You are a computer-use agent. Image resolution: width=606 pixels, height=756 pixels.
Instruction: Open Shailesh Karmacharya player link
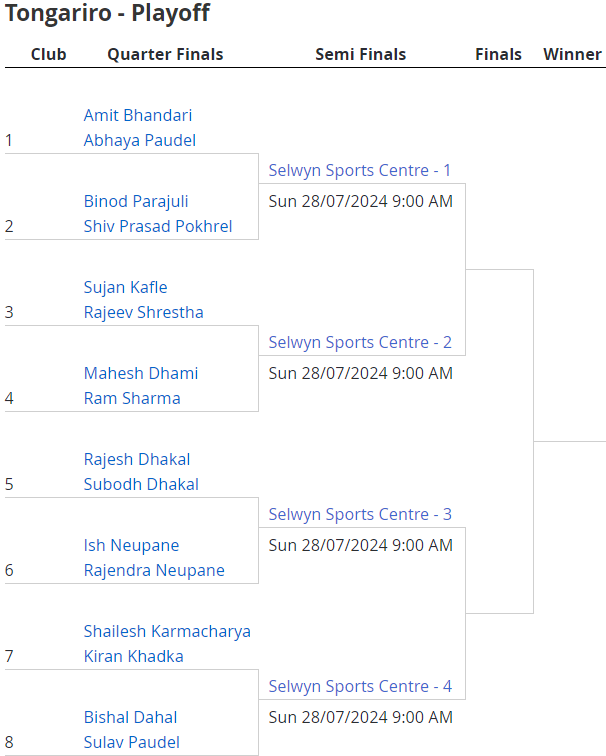[167, 632]
